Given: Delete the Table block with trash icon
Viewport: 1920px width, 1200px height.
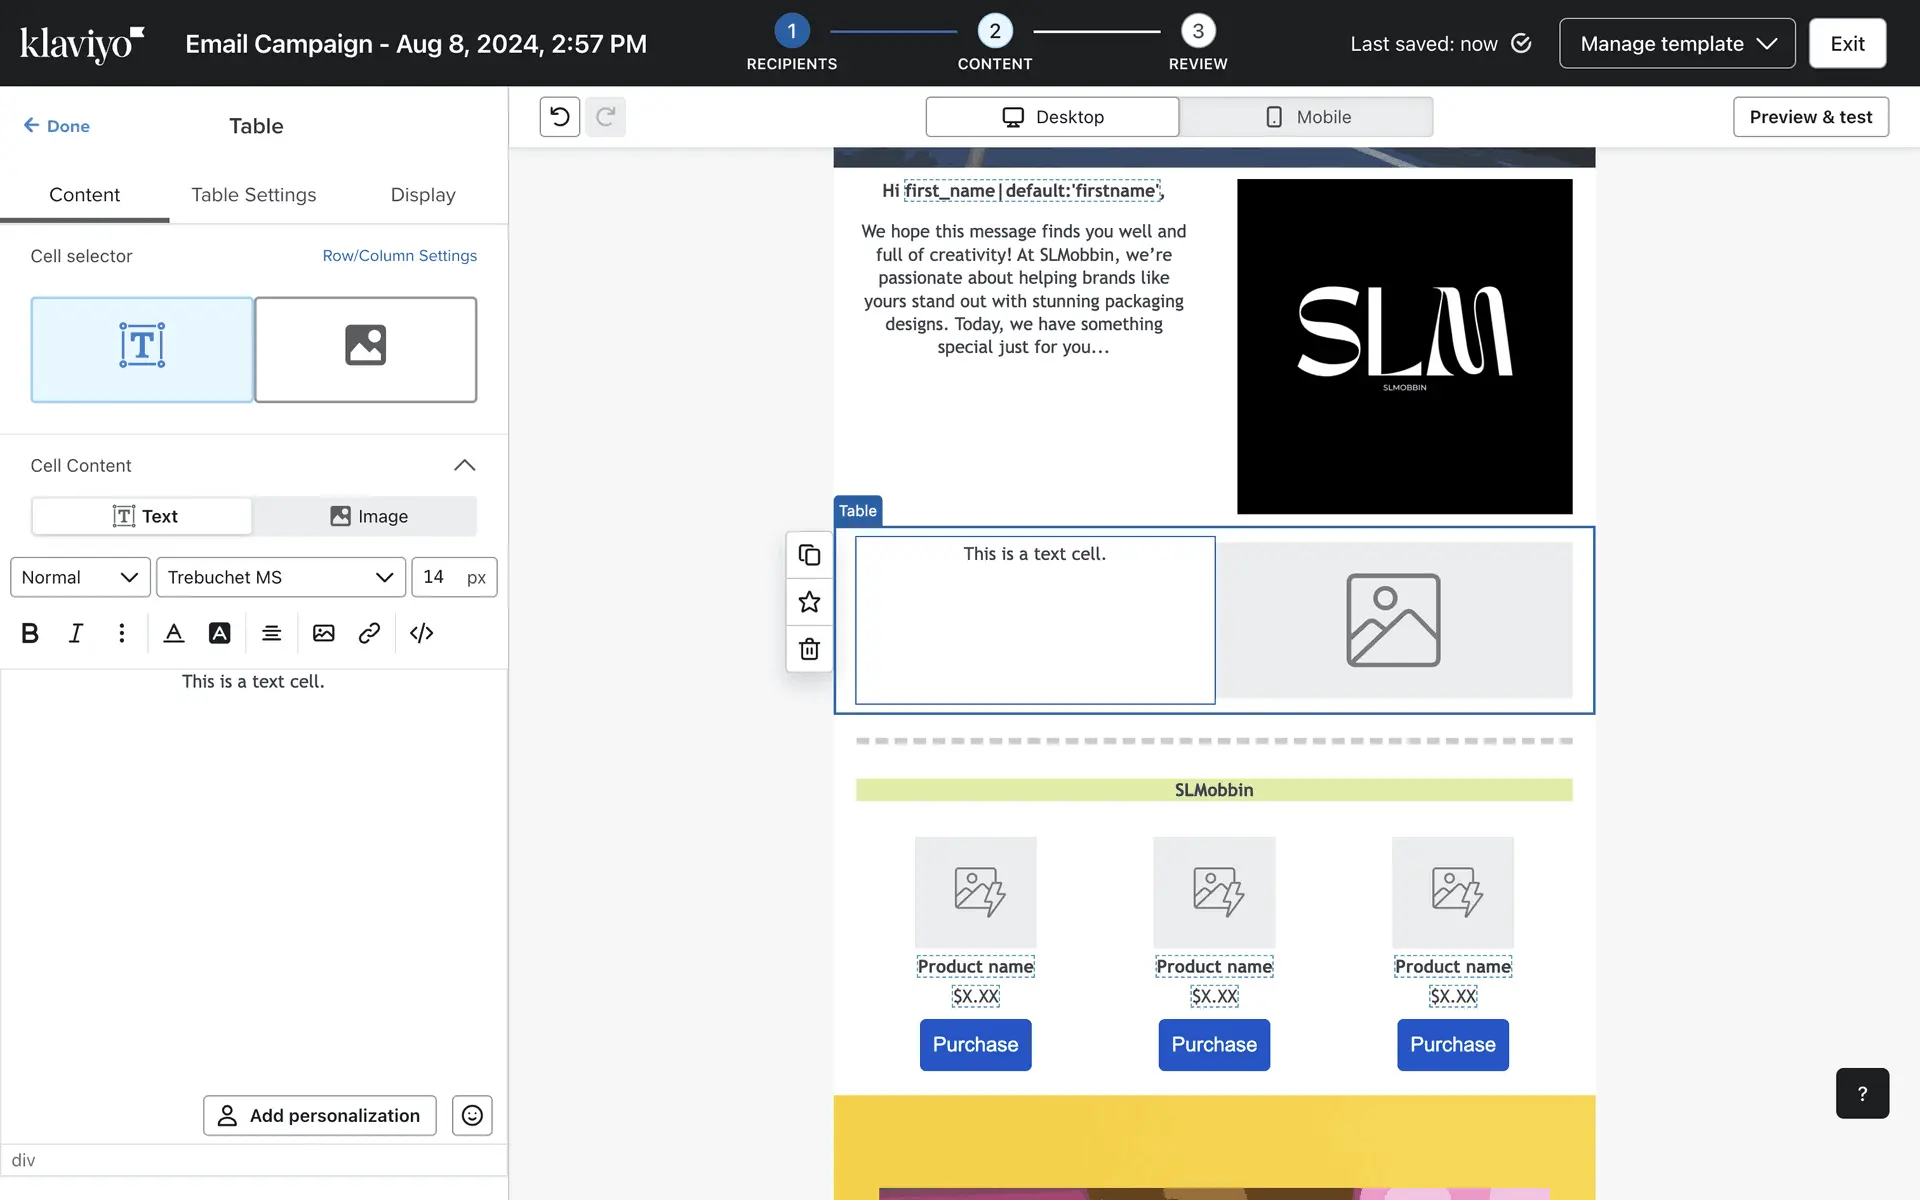Looking at the screenshot, I should (809, 649).
